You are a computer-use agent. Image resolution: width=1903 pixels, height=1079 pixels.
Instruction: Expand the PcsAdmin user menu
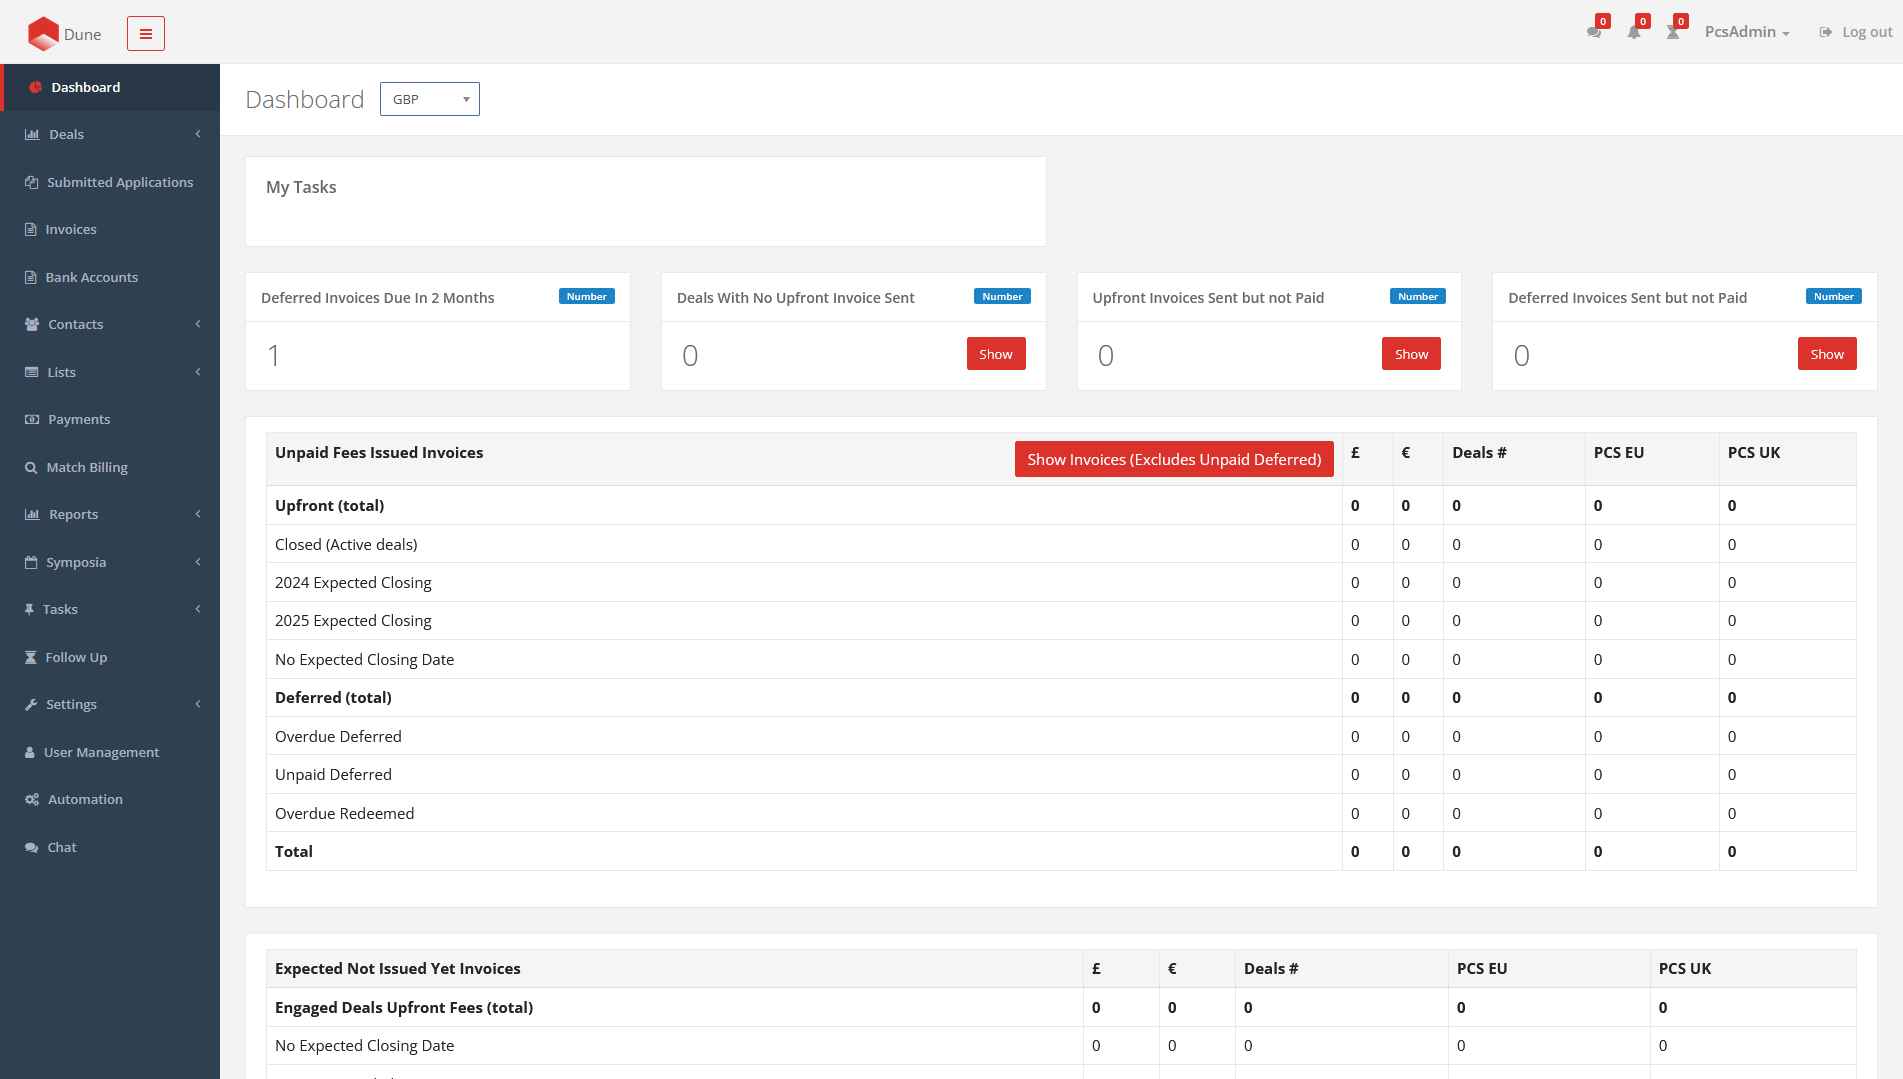(x=1746, y=32)
